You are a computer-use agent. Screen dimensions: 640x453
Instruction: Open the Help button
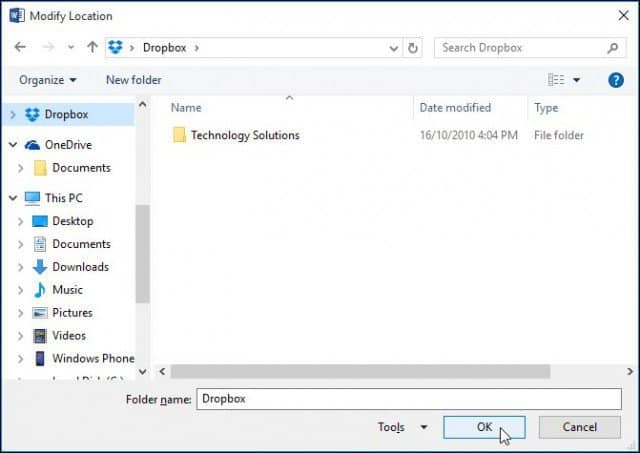tap(616, 80)
